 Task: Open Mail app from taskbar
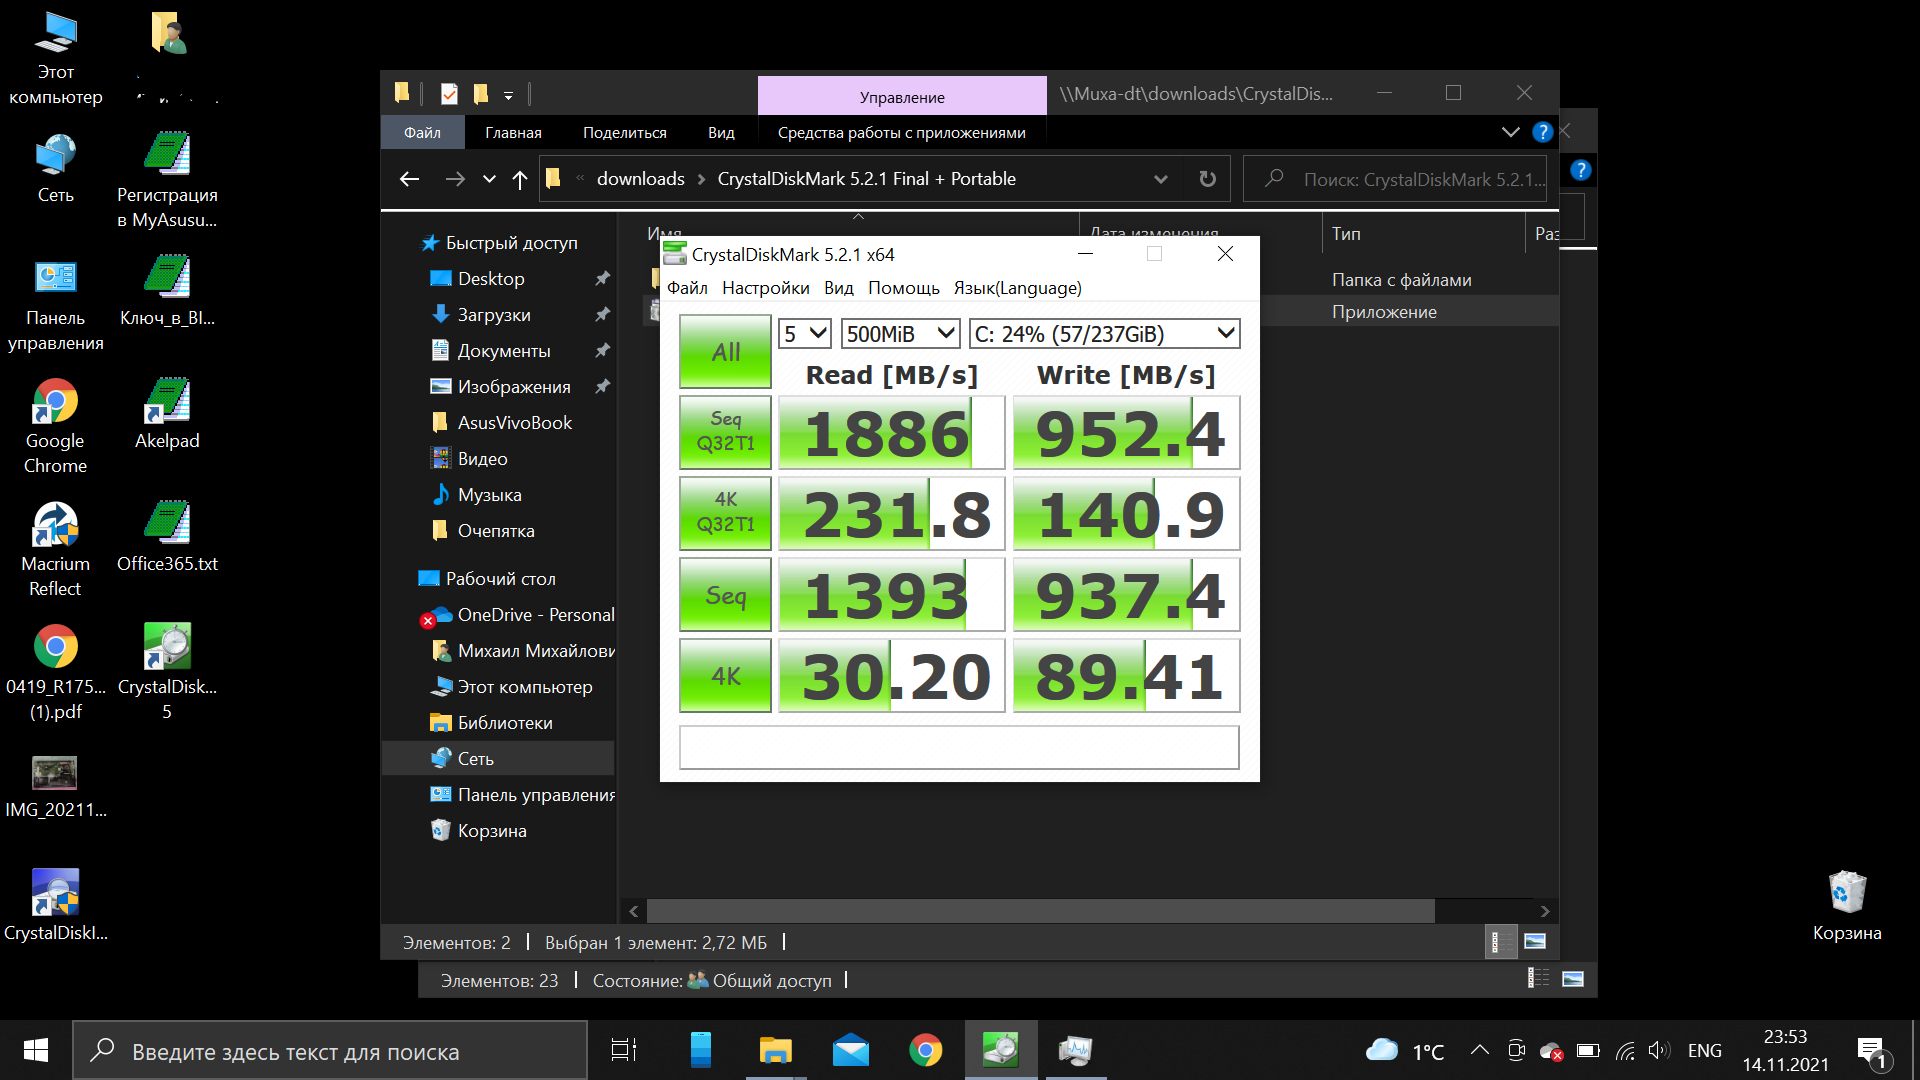coord(851,1050)
